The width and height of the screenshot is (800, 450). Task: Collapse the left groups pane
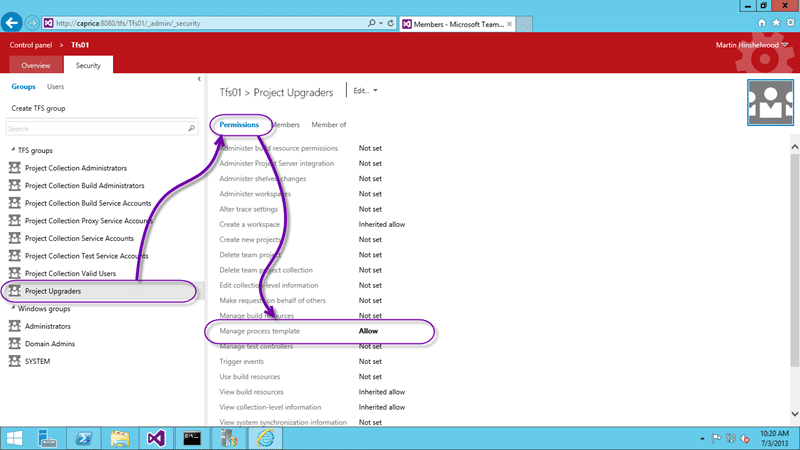[199, 79]
